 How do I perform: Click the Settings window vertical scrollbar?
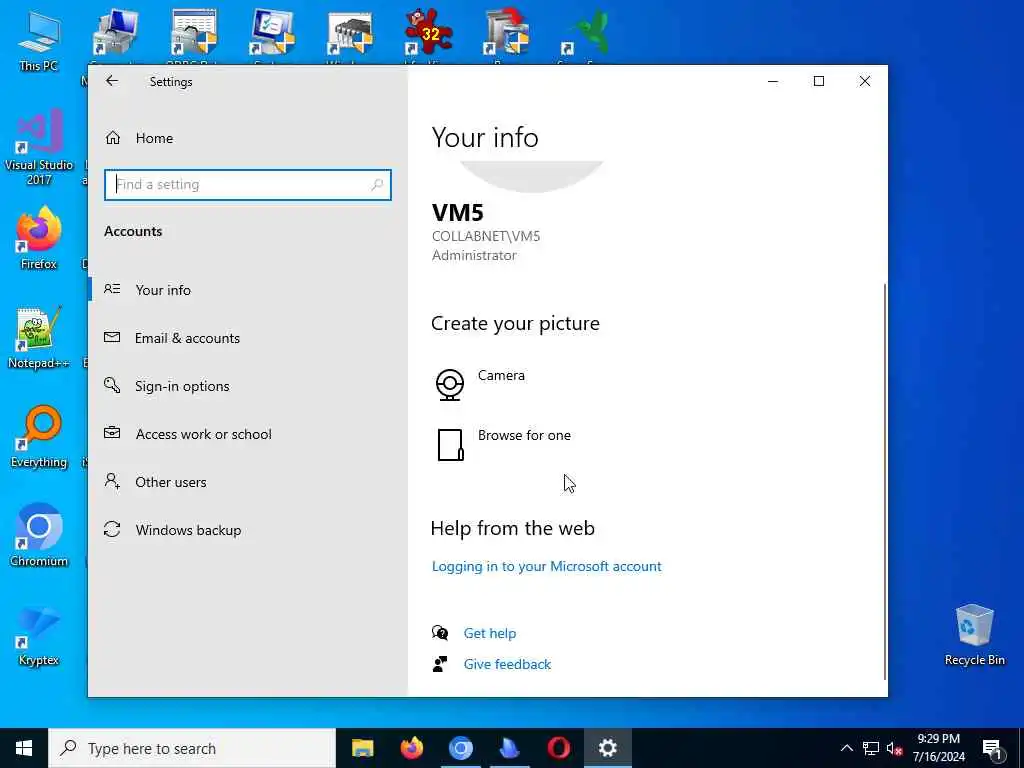pos(885,481)
